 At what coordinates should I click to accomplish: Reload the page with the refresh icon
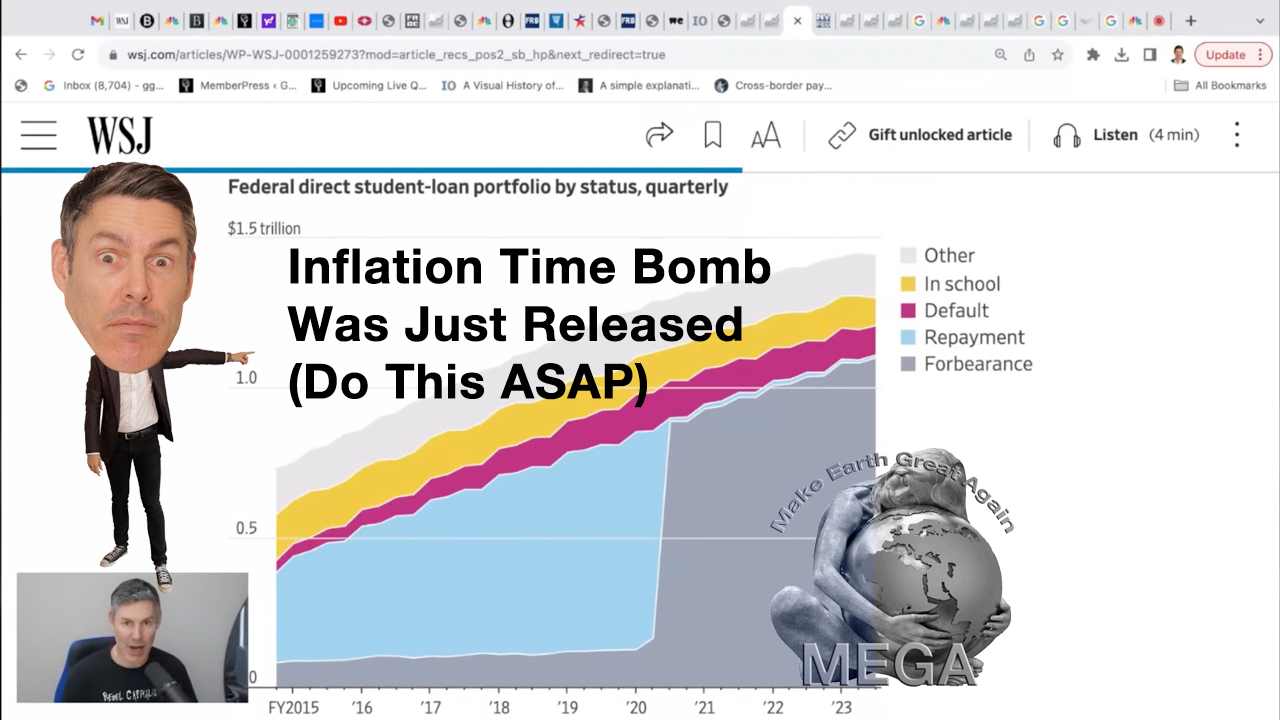point(78,55)
